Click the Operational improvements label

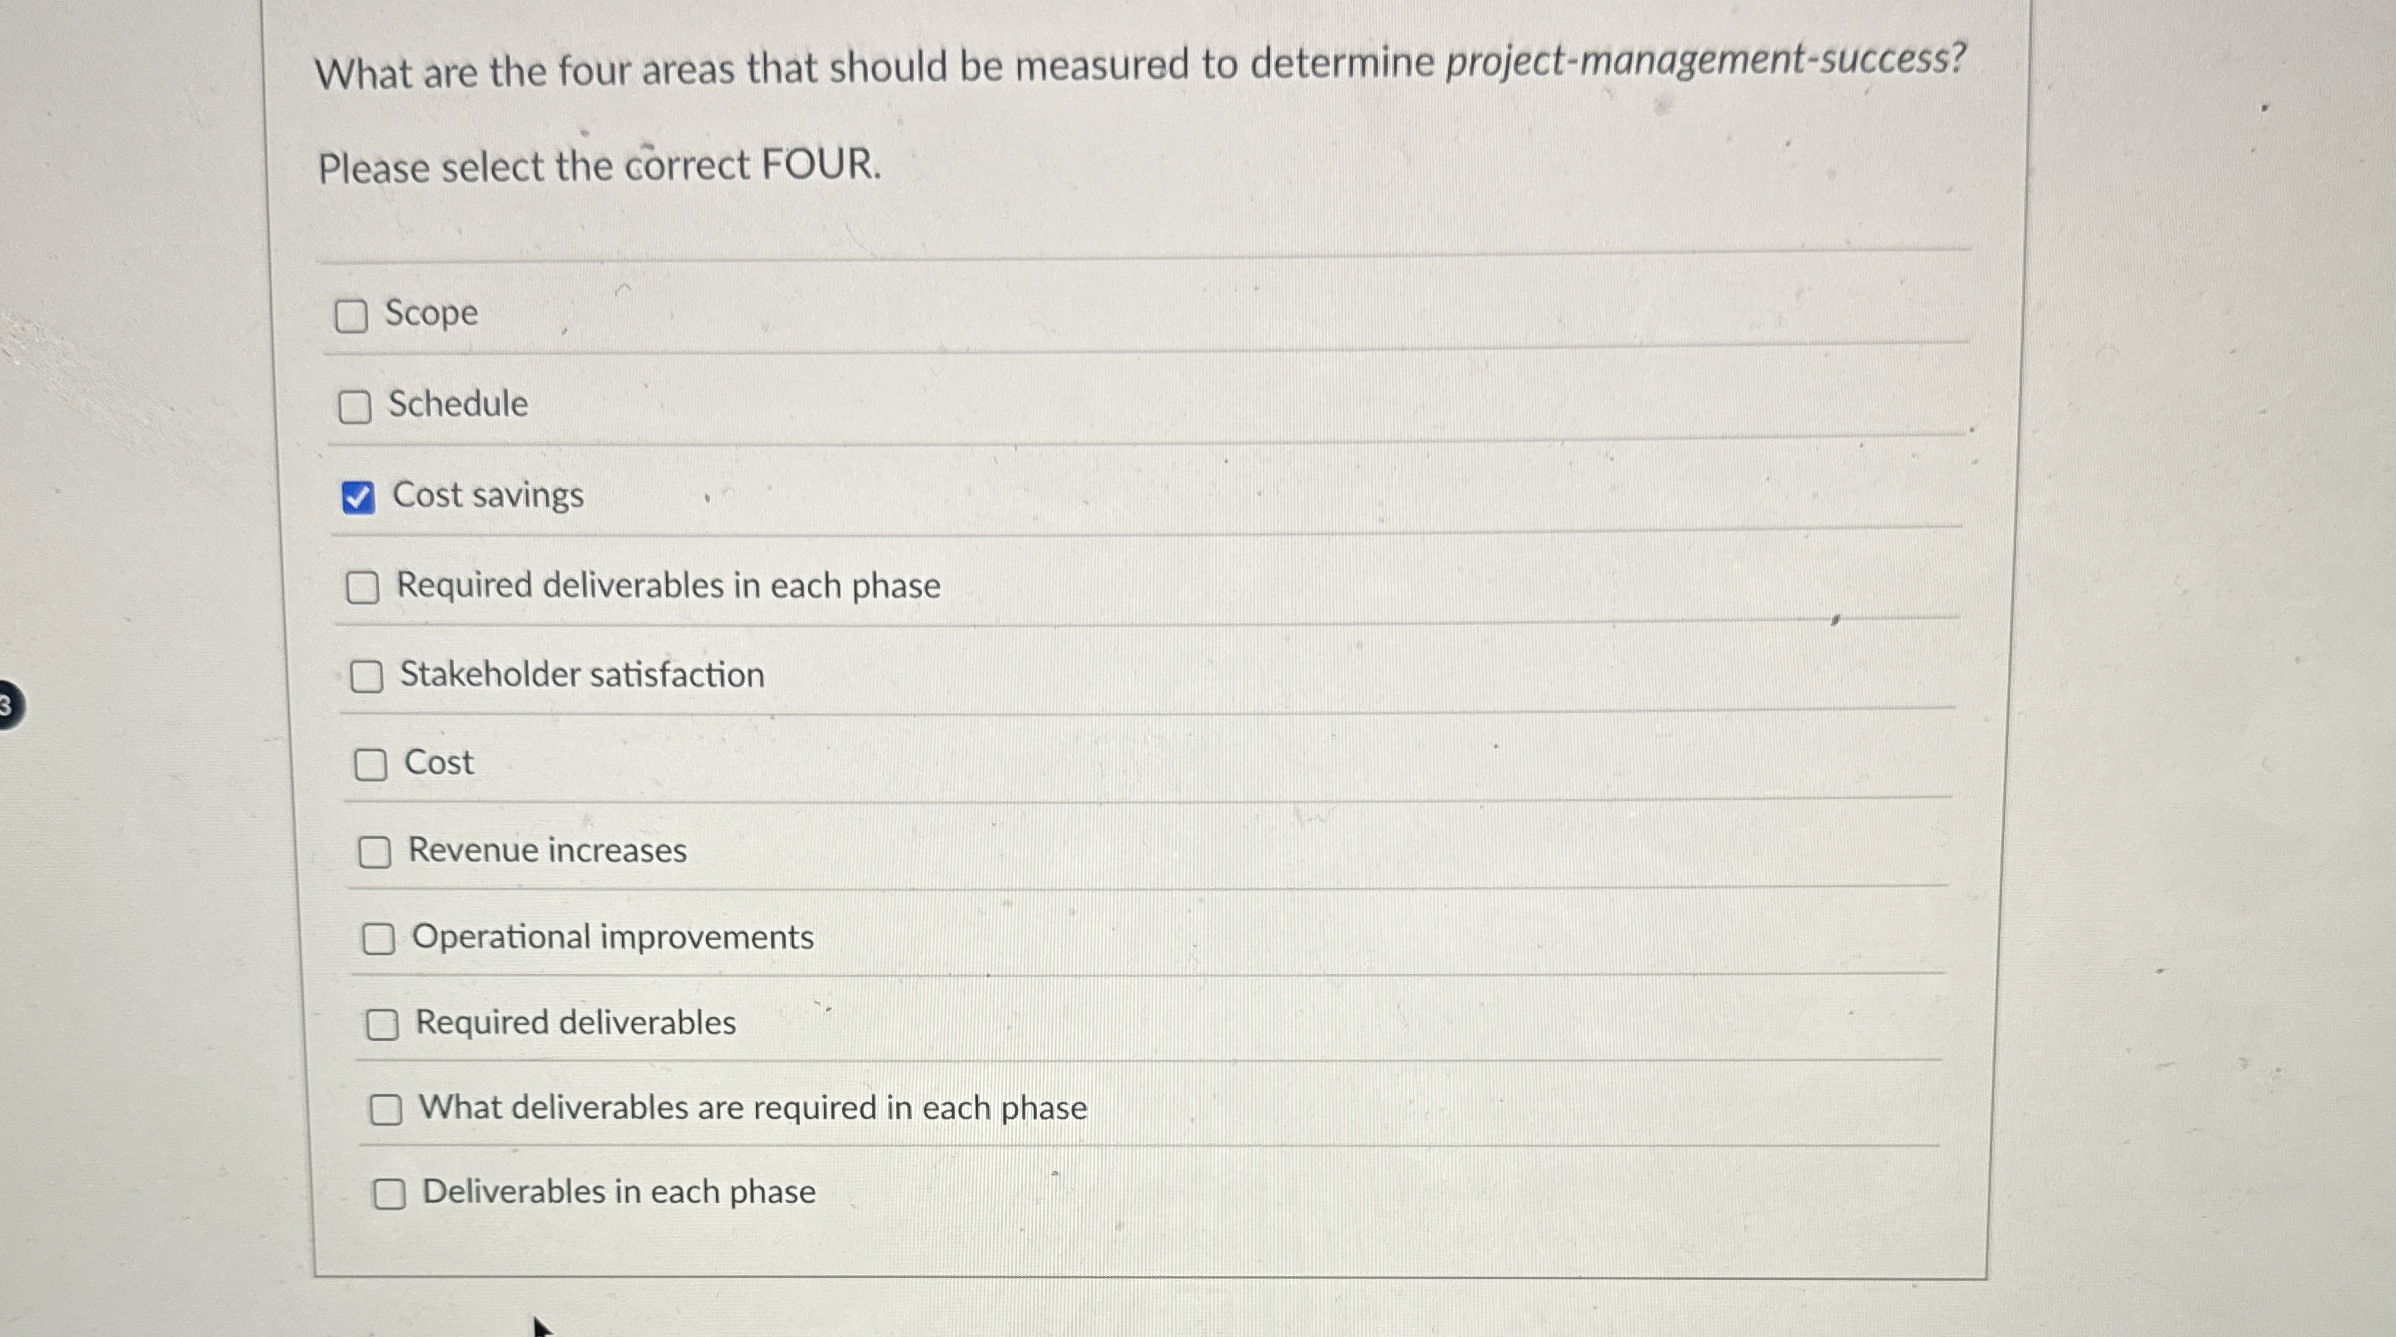point(613,937)
